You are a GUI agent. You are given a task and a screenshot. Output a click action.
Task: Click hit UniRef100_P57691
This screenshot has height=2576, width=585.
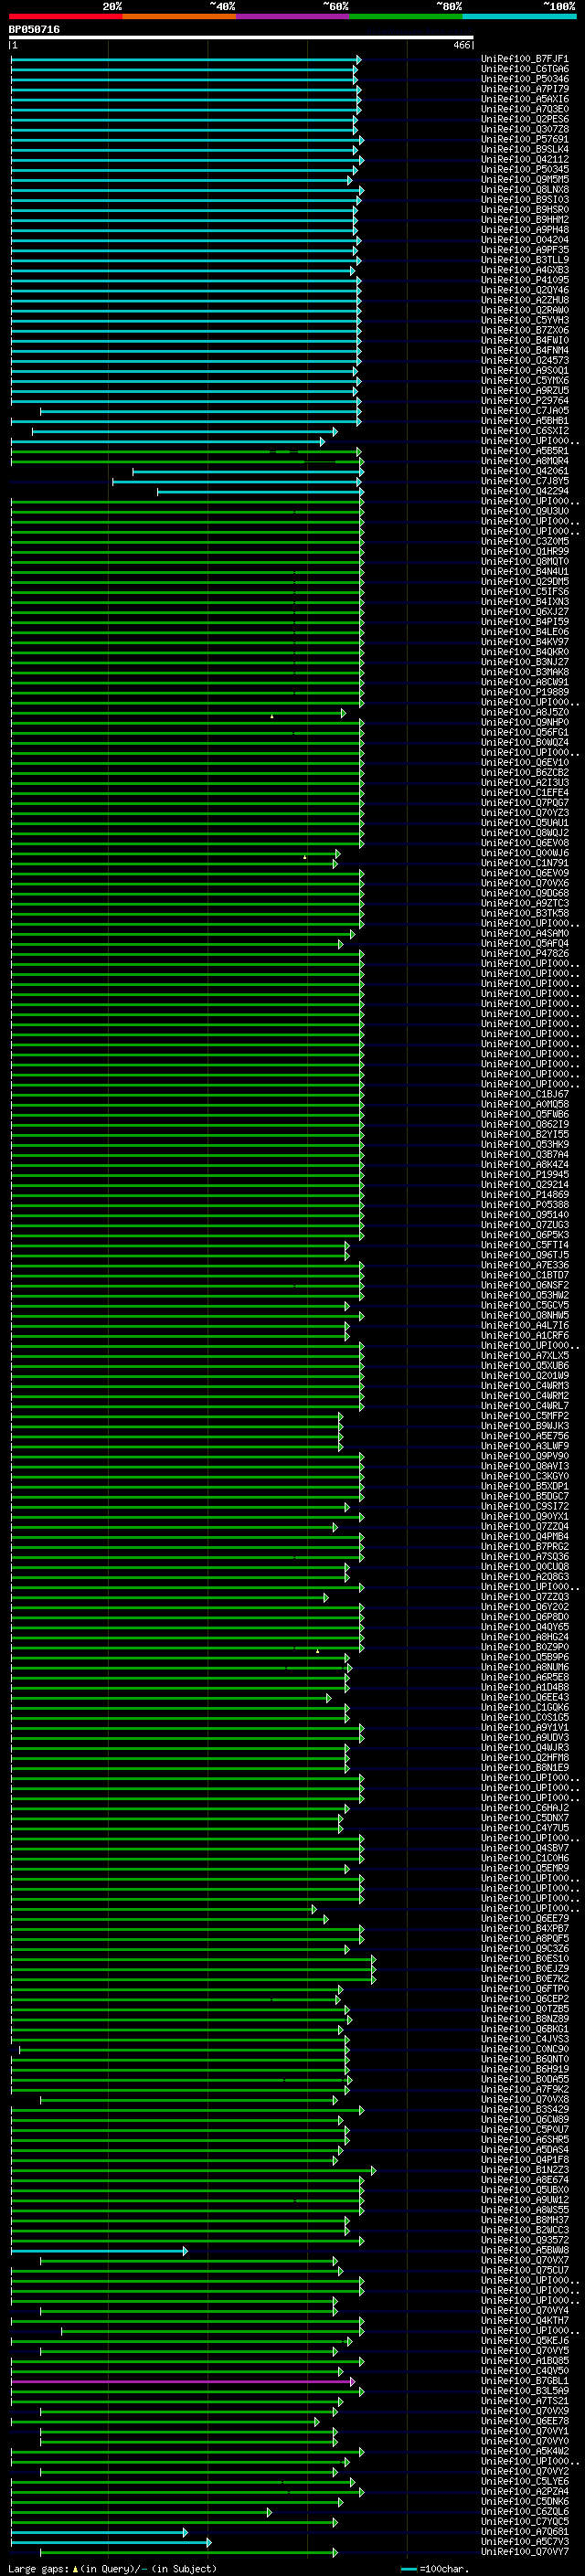pyautogui.click(x=524, y=139)
